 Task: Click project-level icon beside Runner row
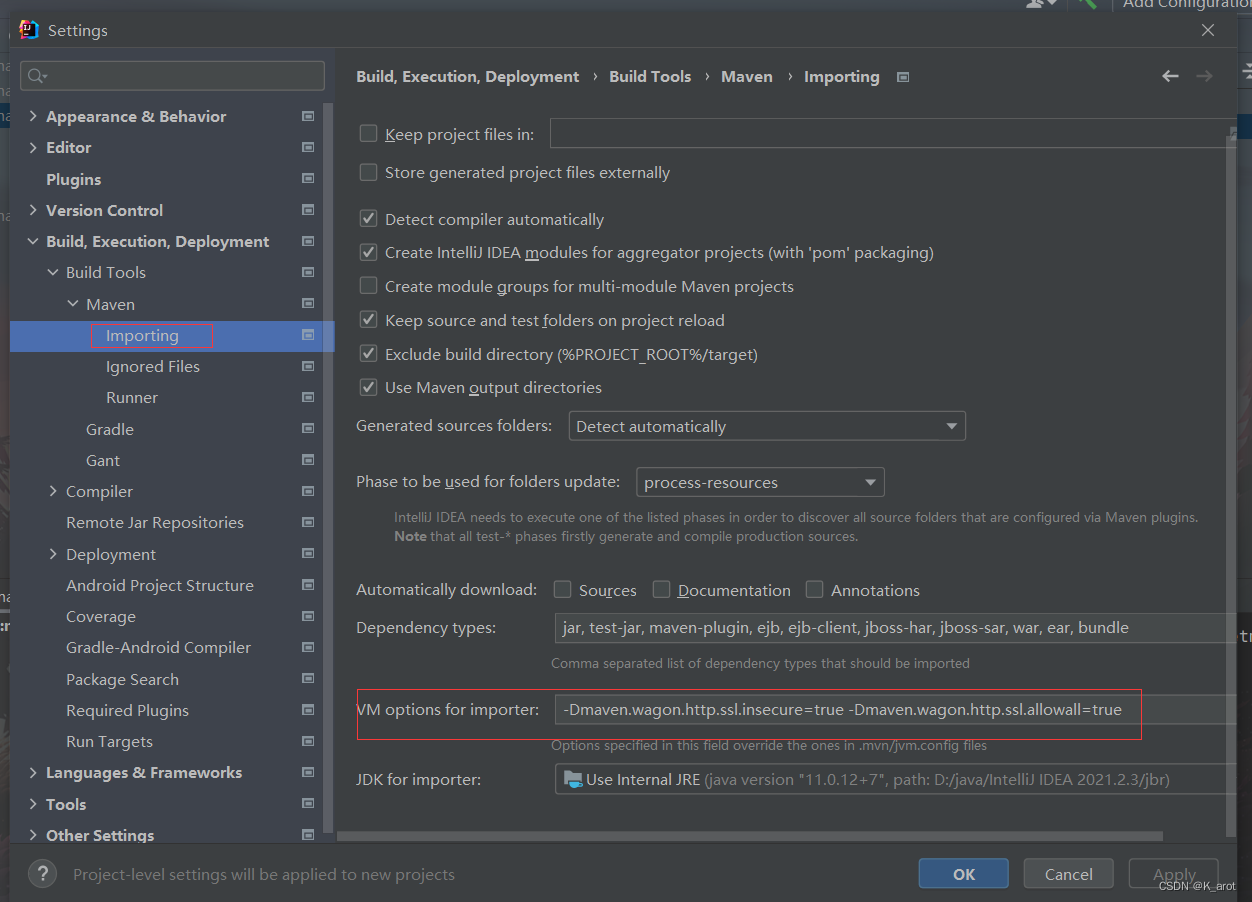[x=308, y=397]
